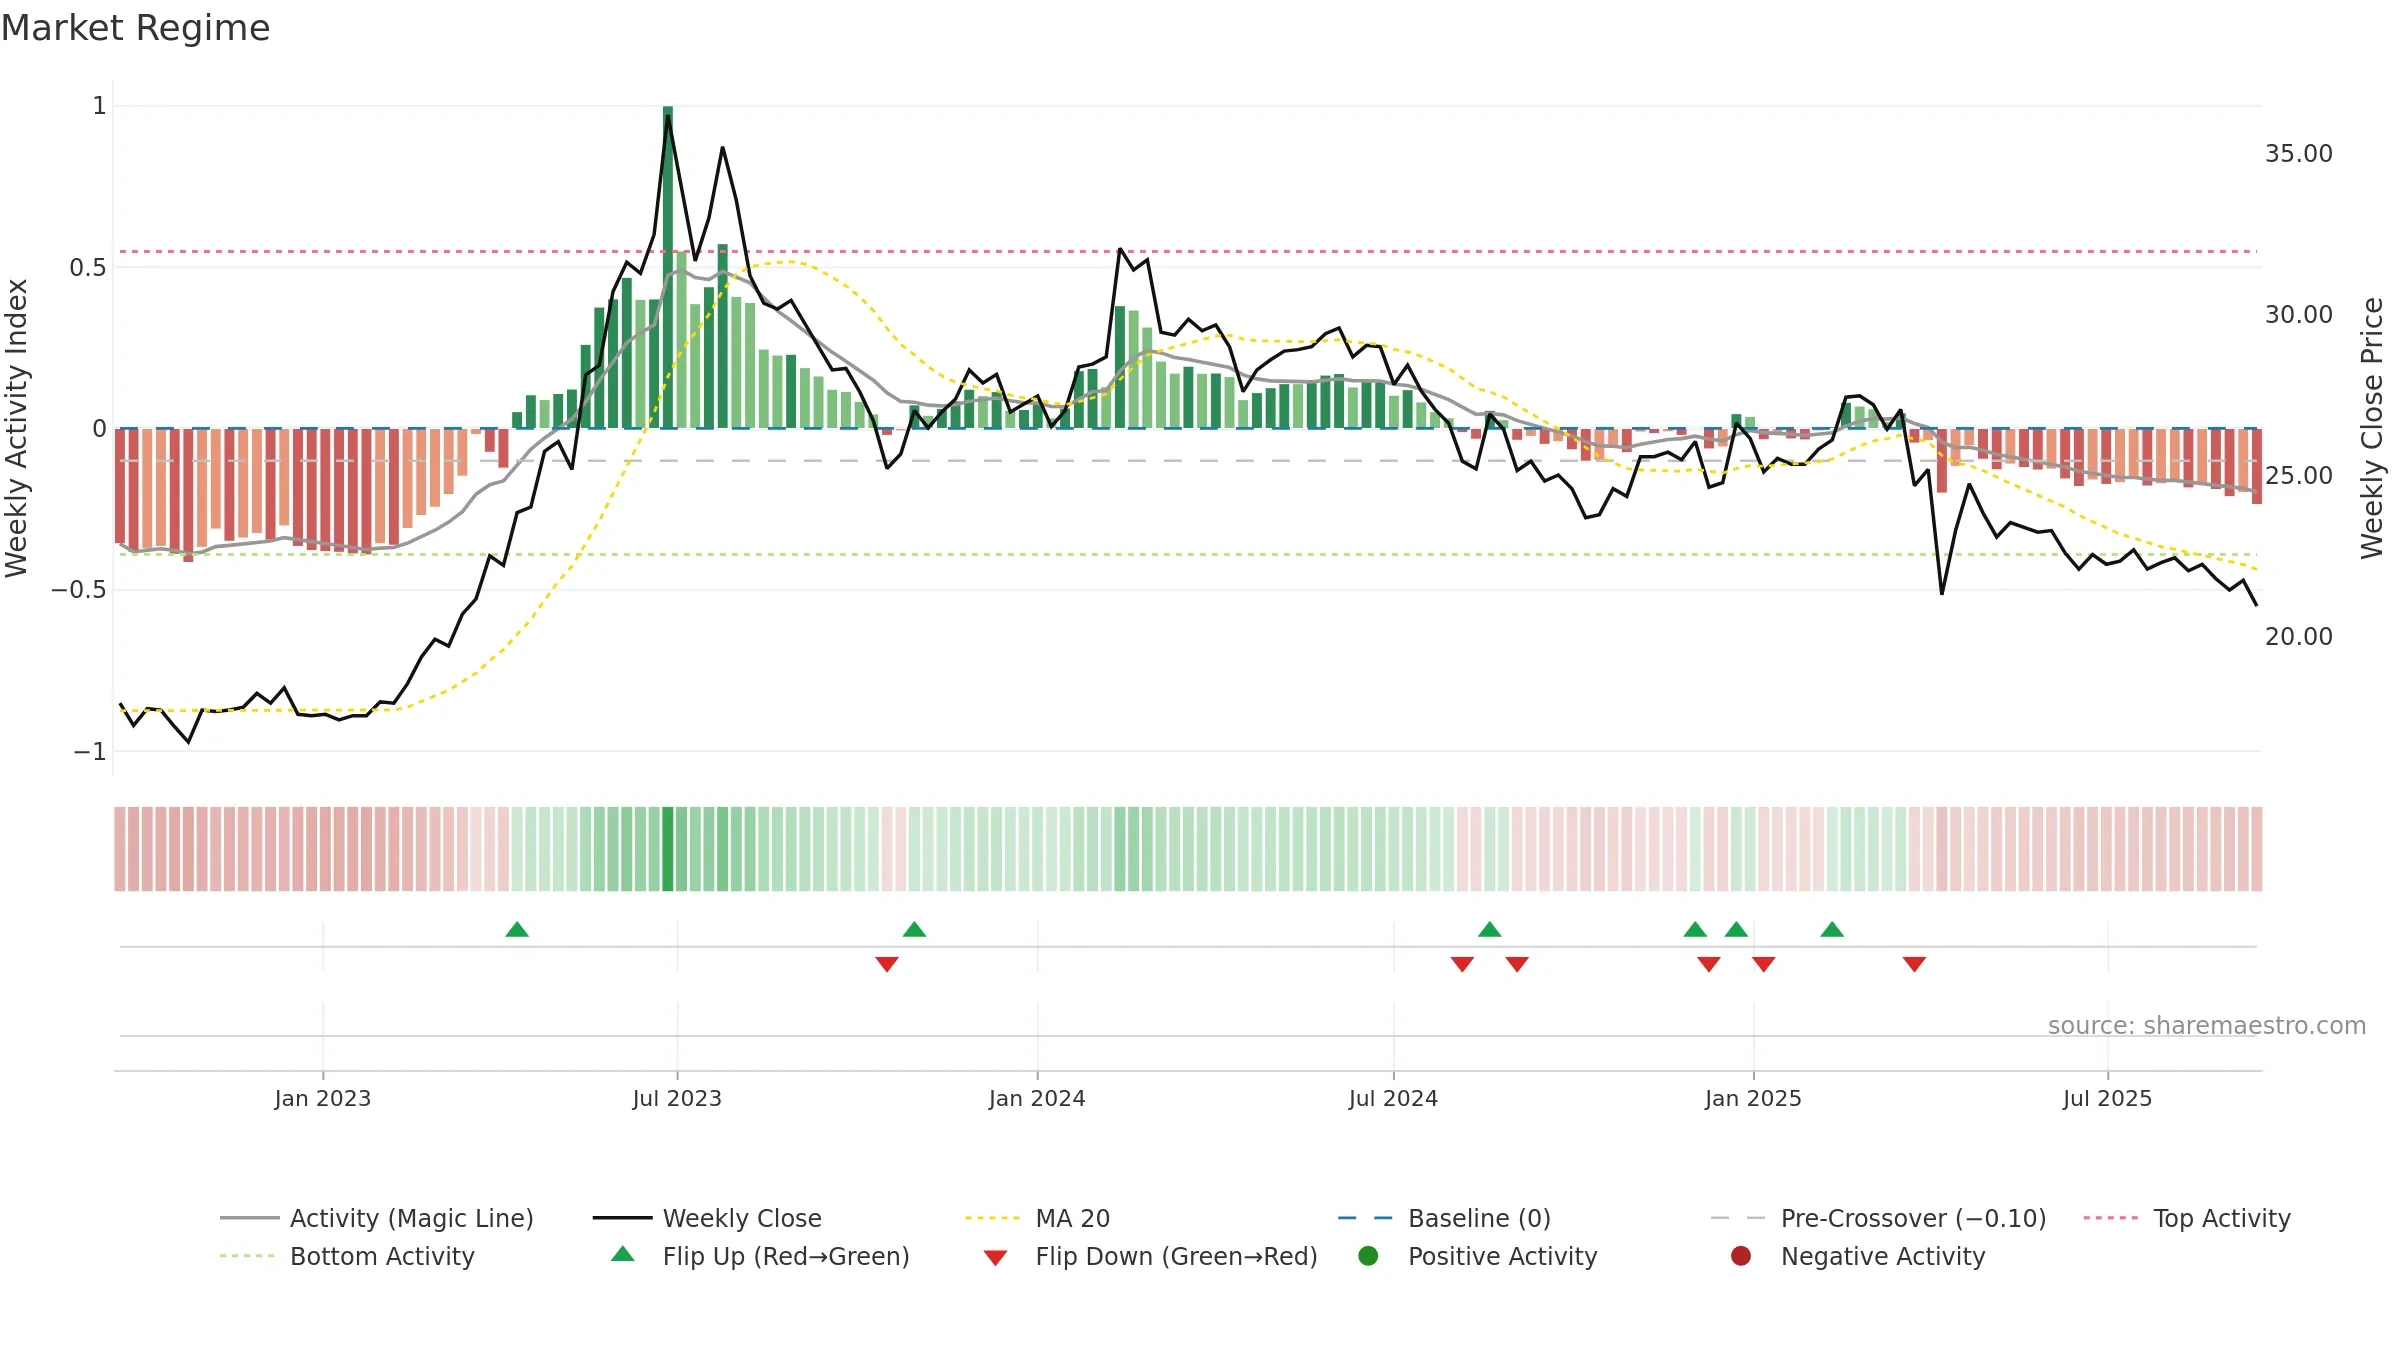Image resolution: width=2400 pixels, height=1350 pixels.
Task: Click the Negative Activity red dot legend icon
Action: pyautogui.click(x=1741, y=1256)
